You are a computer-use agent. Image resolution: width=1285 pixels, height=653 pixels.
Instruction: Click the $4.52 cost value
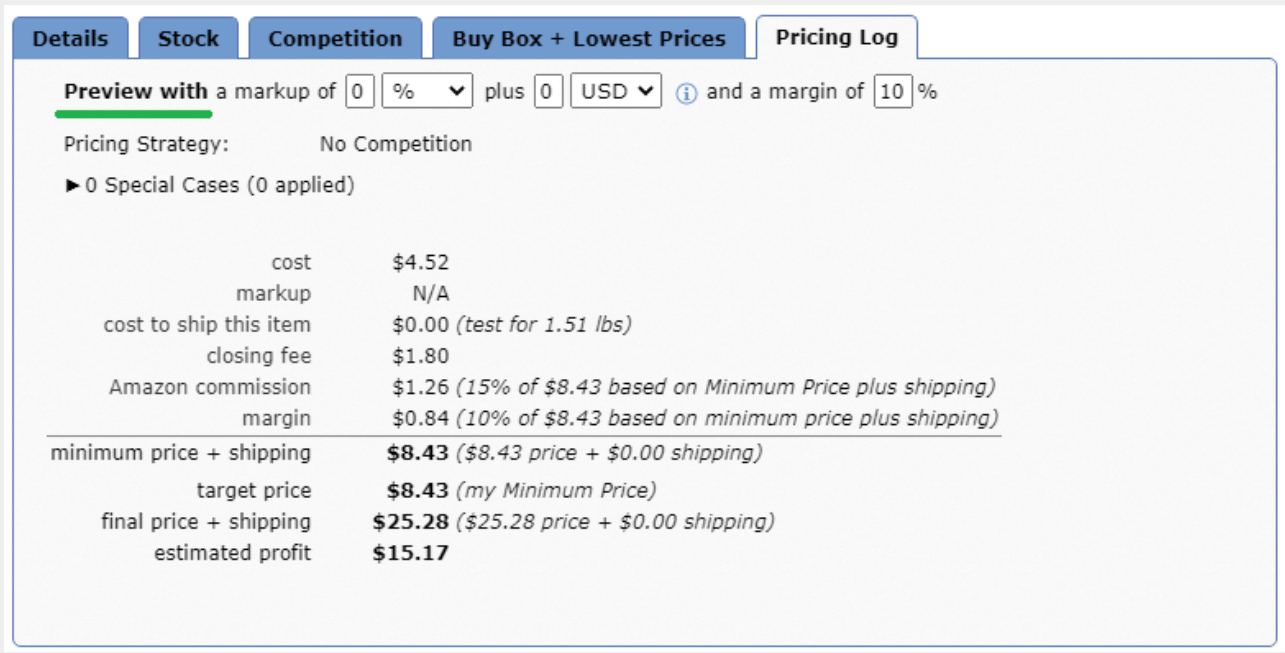(421, 263)
